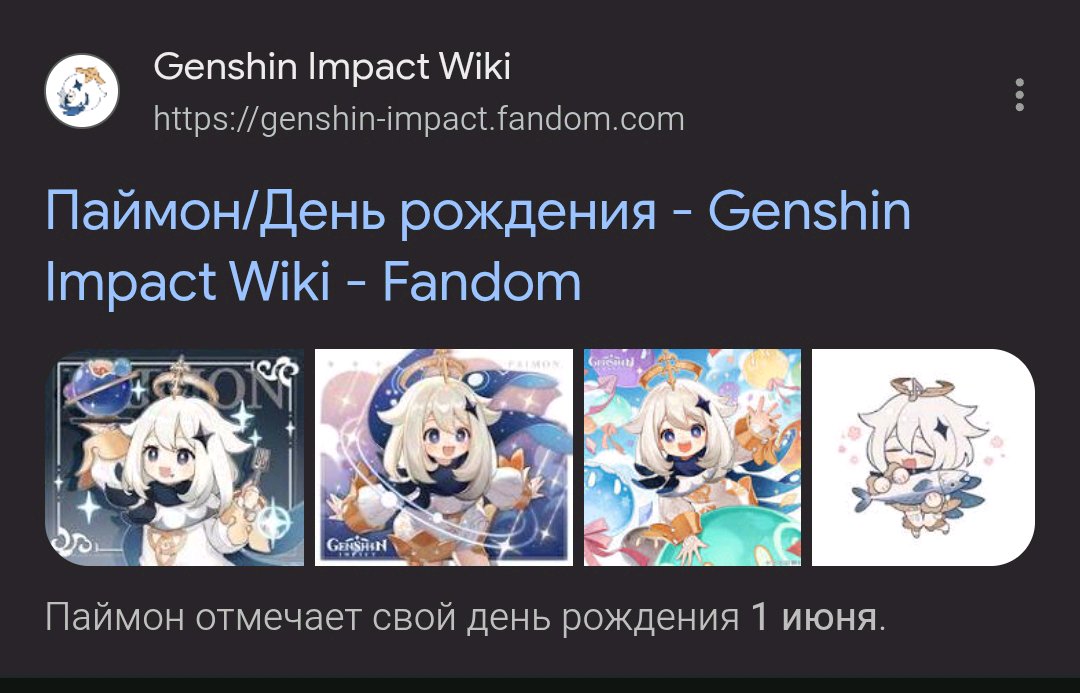The image size is (1080, 693).
Task: Select the word Fandom in the blue title
Action: [x=482, y=282]
